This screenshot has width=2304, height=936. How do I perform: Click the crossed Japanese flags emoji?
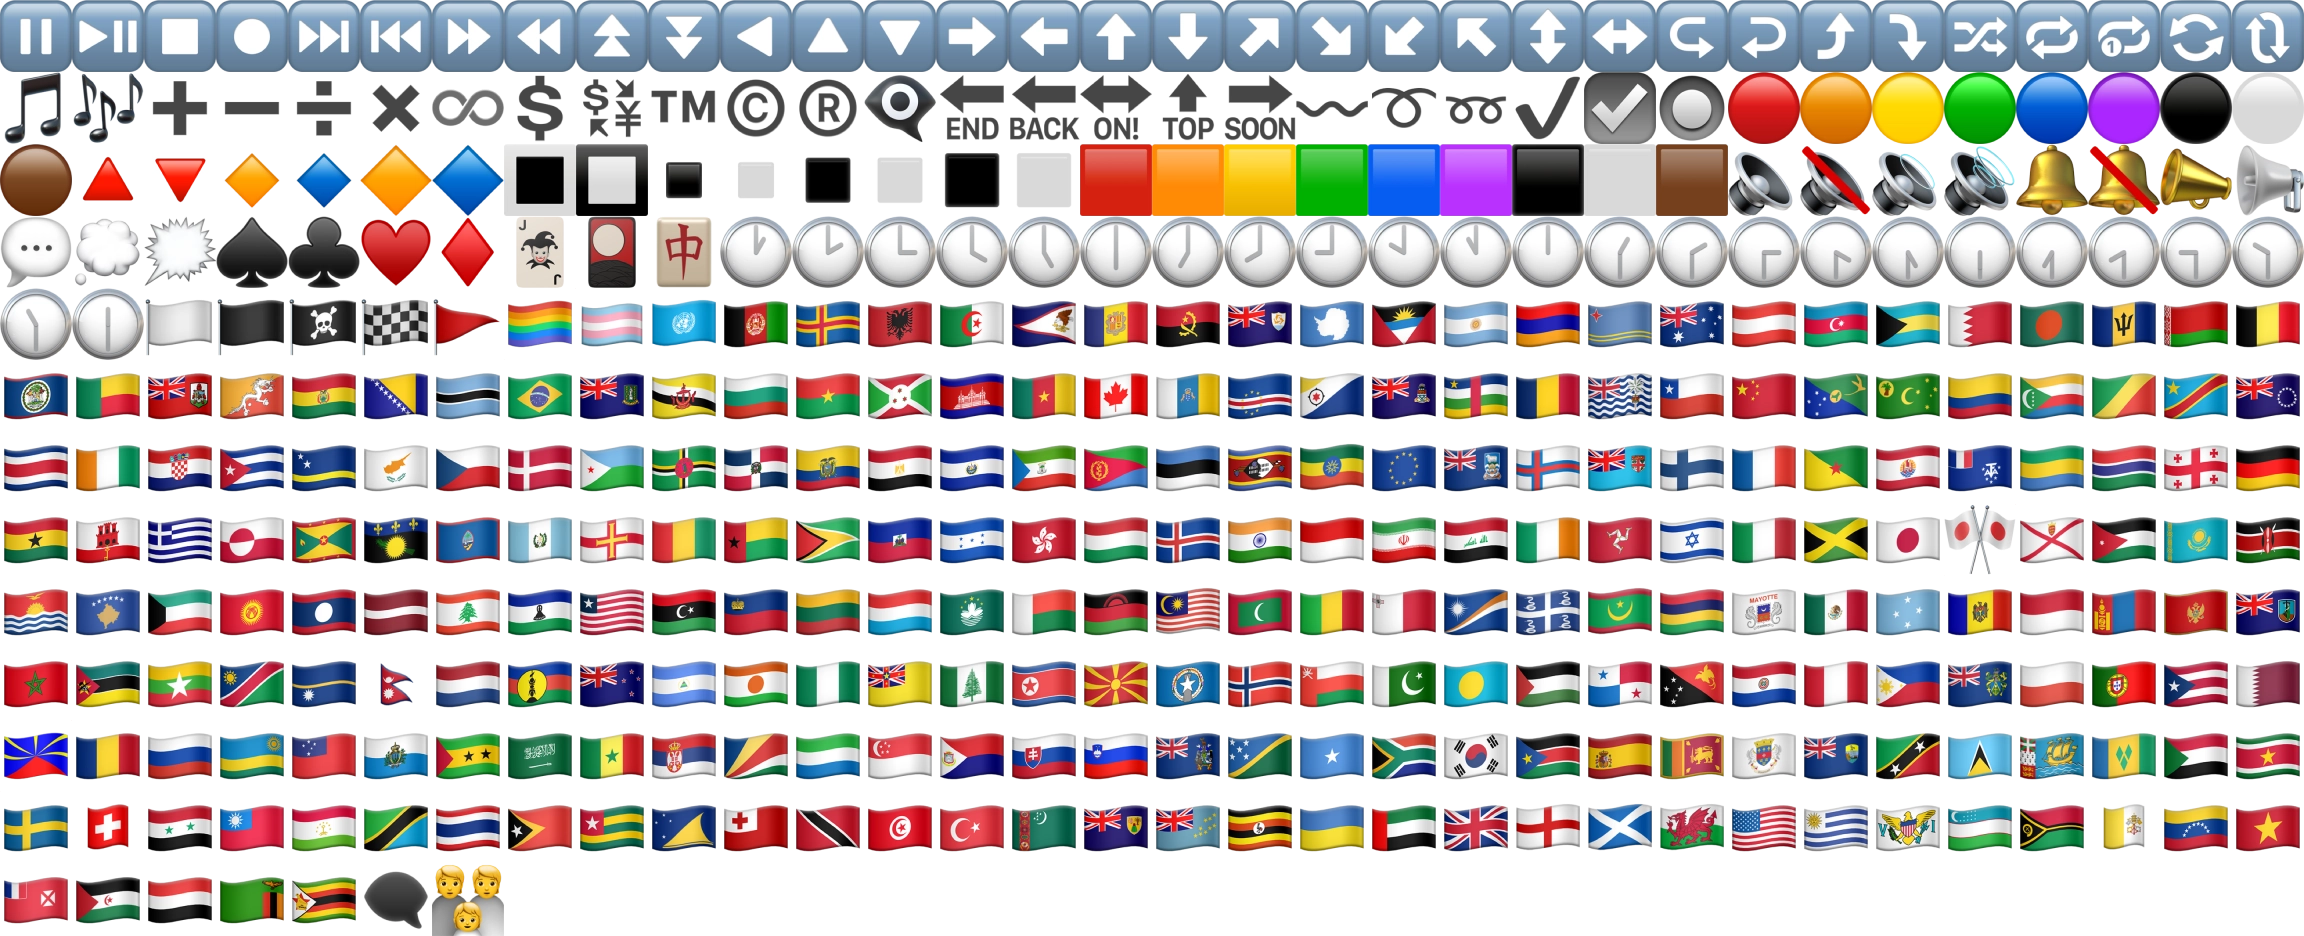[x=1980, y=540]
